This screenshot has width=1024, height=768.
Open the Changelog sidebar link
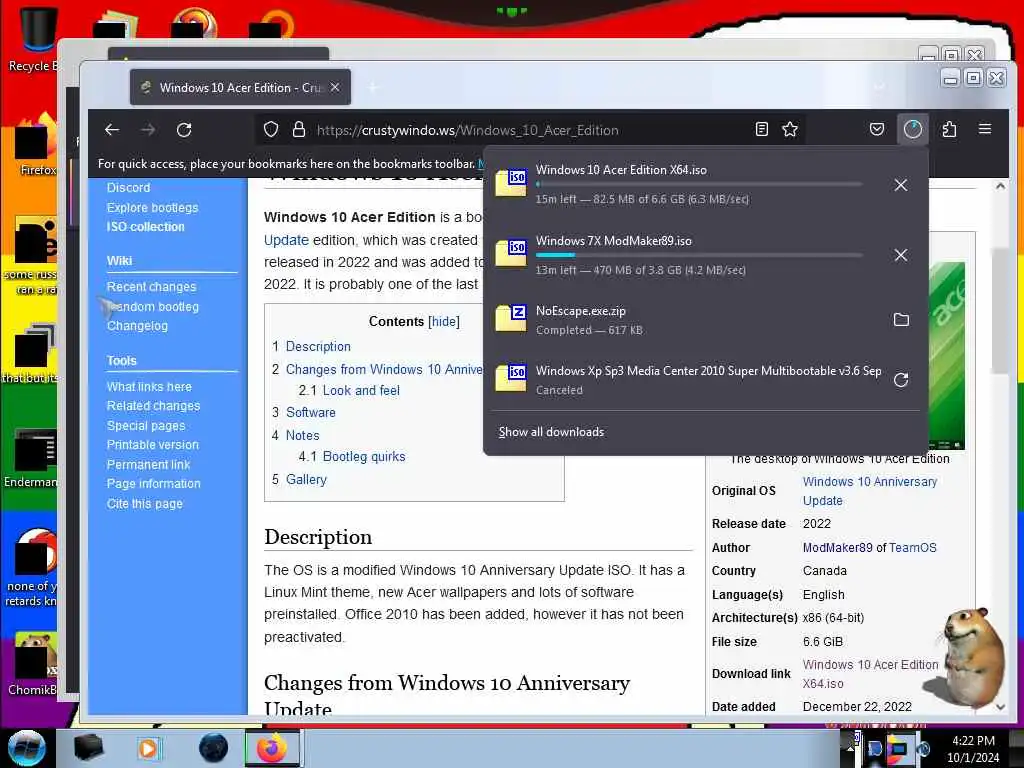tap(137, 325)
